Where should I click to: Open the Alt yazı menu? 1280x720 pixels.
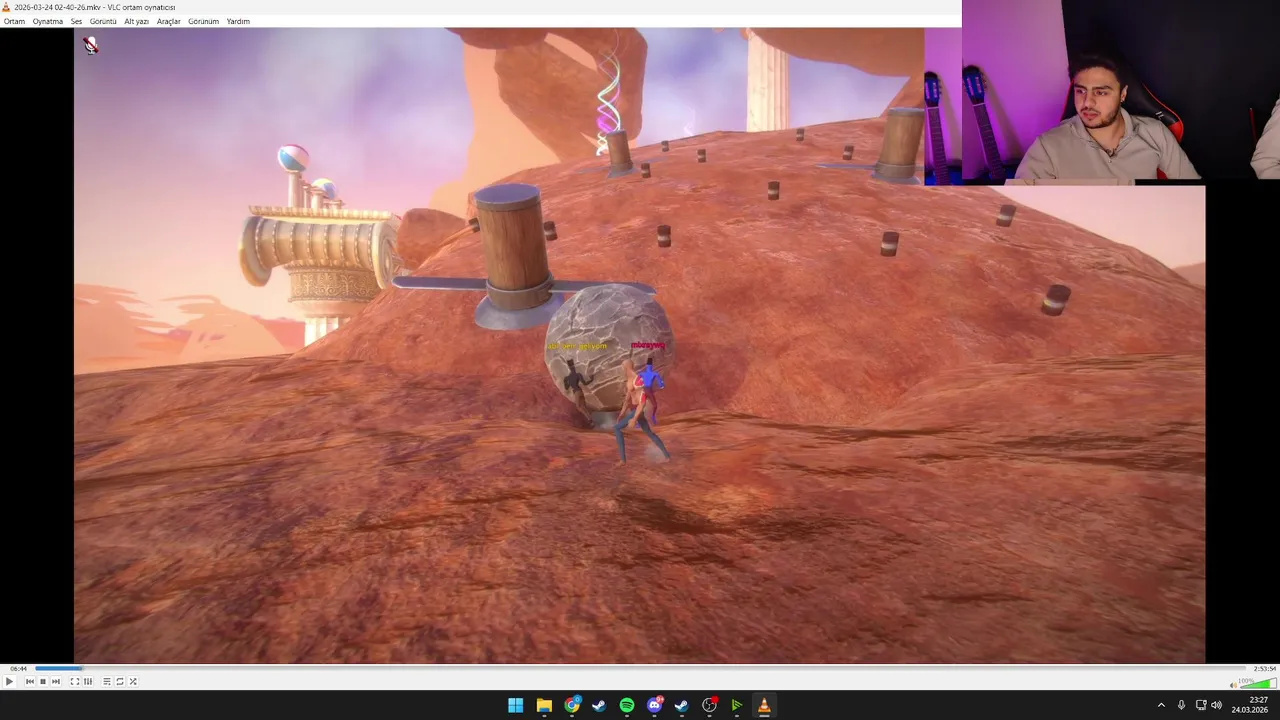click(136, 21)
